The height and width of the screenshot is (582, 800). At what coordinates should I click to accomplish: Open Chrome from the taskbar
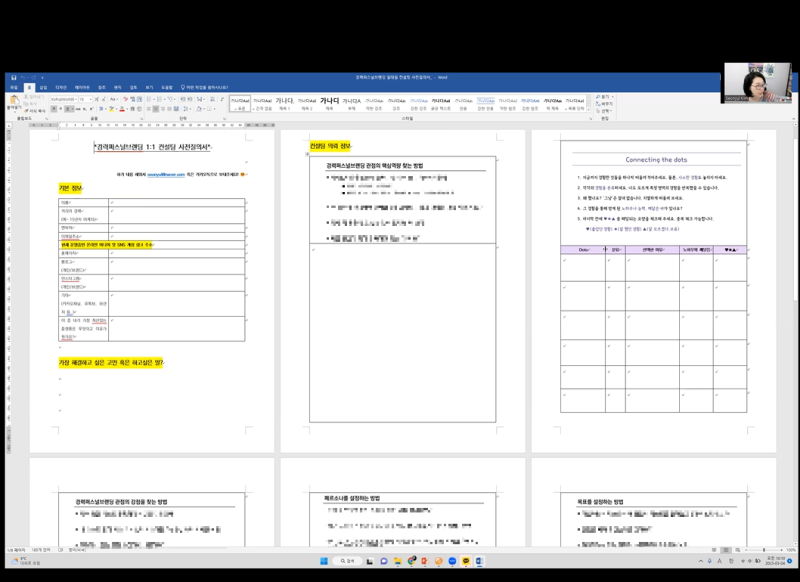[x=411, y=561]
